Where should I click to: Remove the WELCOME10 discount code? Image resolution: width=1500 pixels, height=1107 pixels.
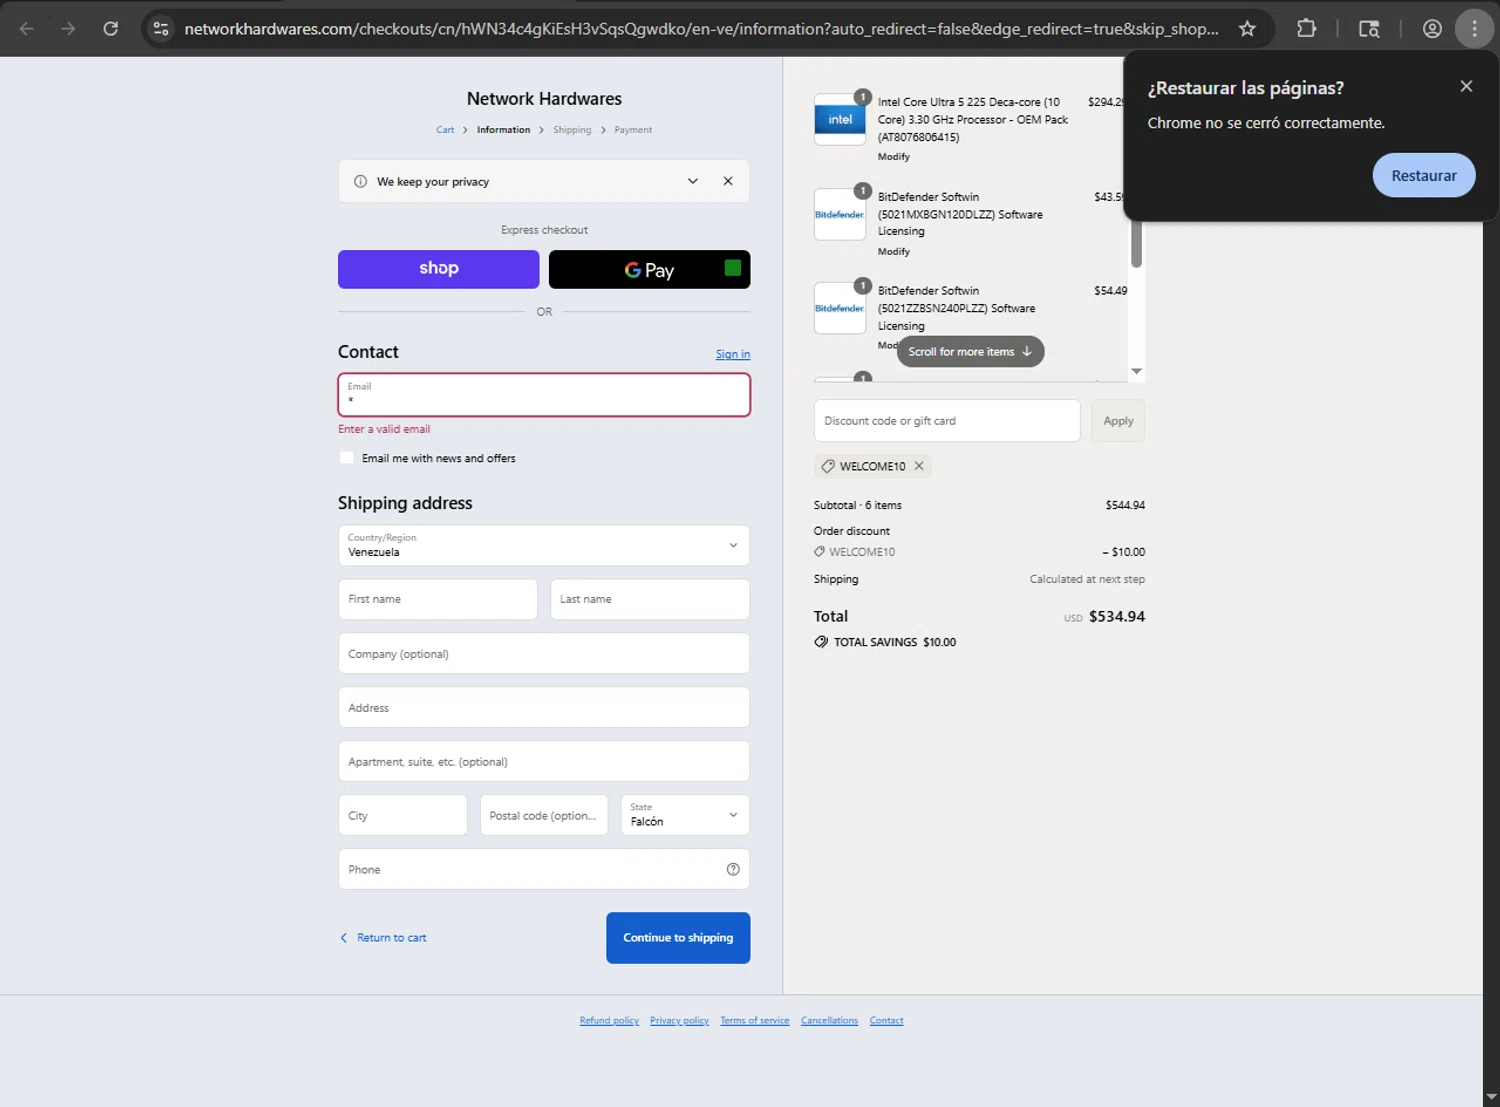(919, 466)
